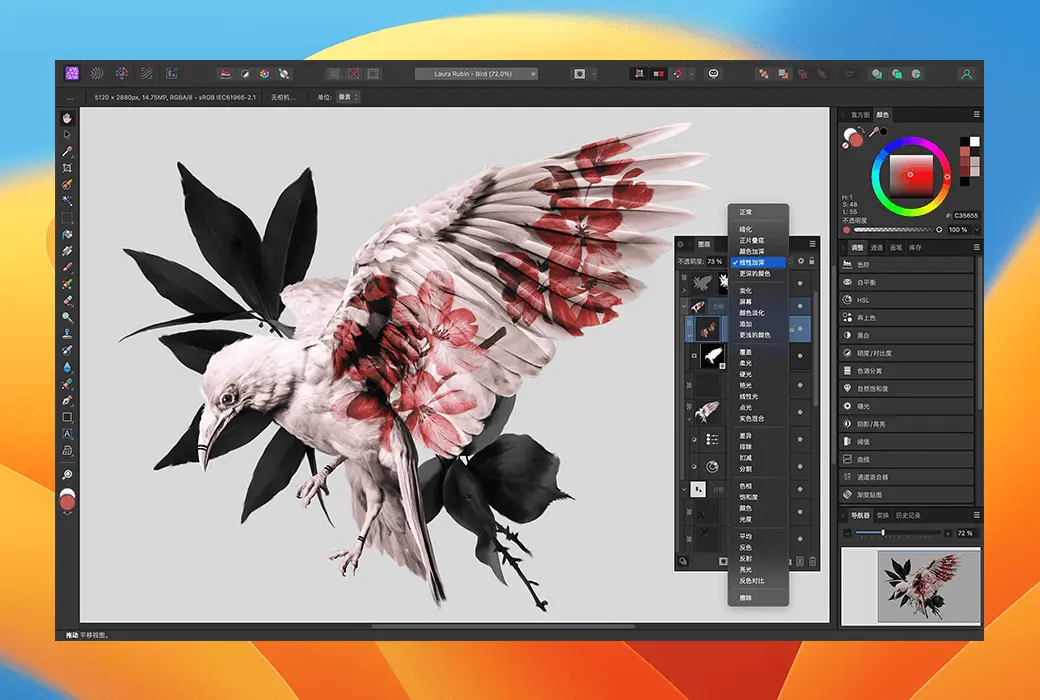Choose 正片叠底 blend mode

(758, 240)
